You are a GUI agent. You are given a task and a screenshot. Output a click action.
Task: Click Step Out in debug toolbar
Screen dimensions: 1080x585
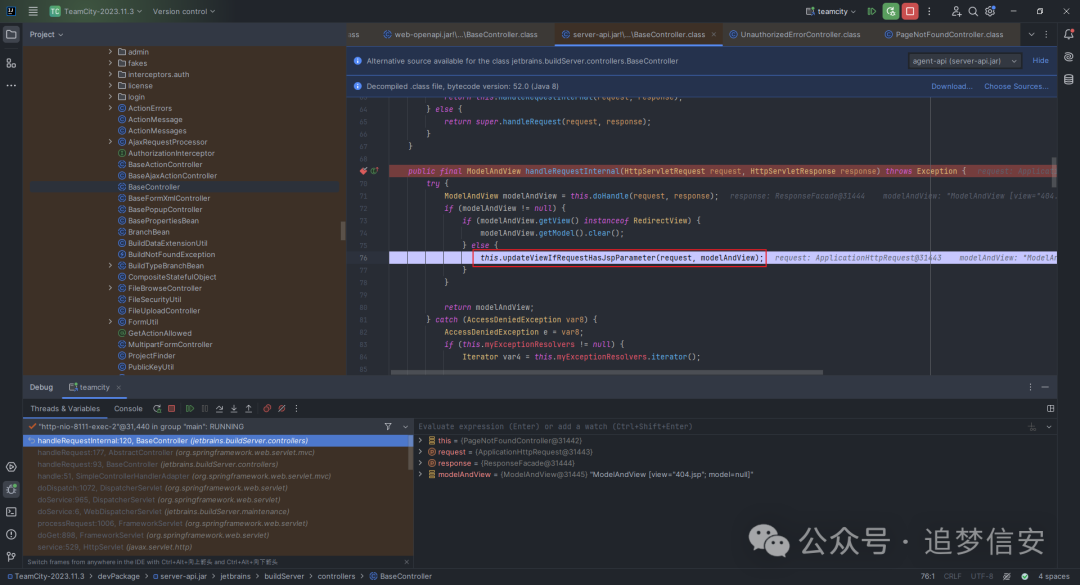pos(249,409)
